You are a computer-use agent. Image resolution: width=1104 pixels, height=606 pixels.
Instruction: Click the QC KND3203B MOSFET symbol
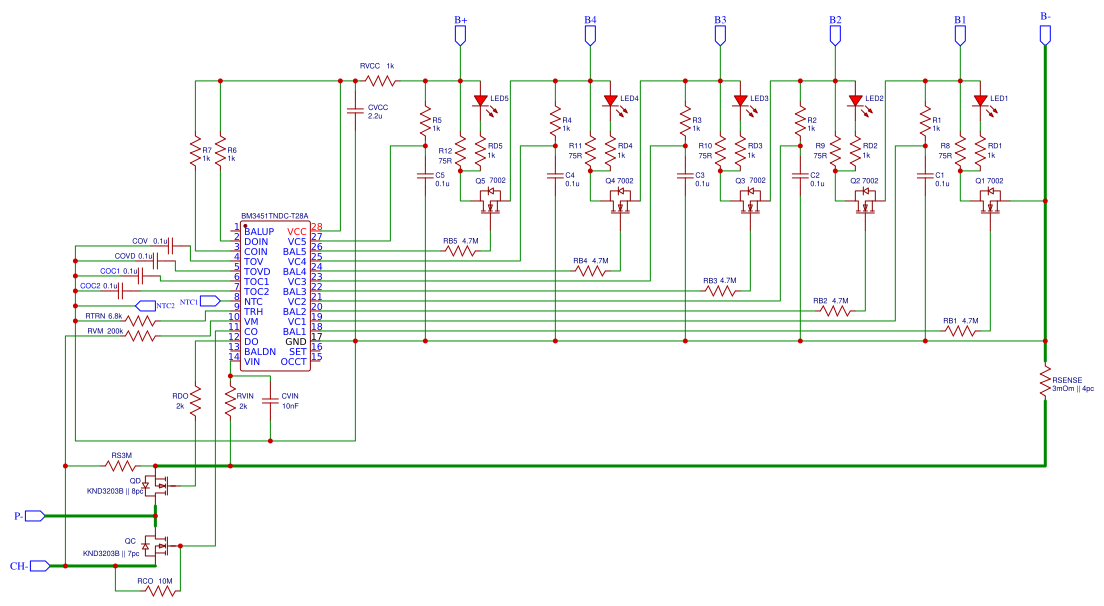click(157, 545)
